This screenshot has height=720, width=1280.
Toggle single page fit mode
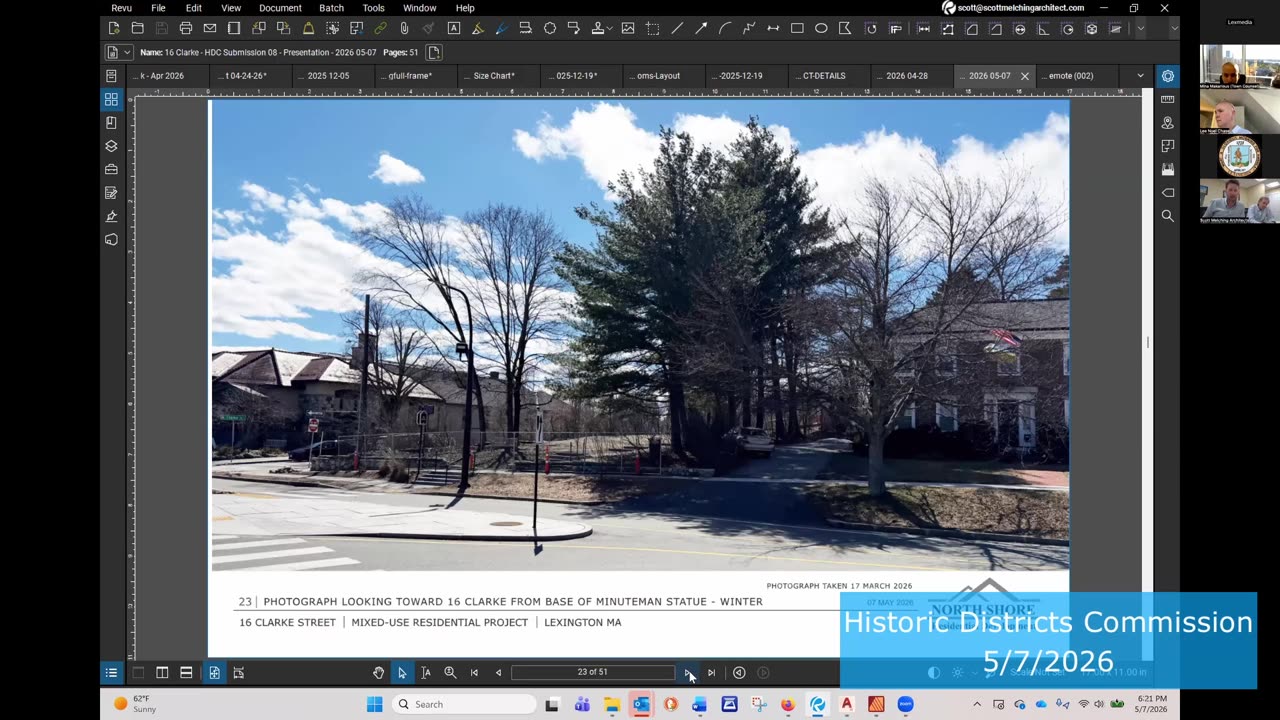(214, 673)
